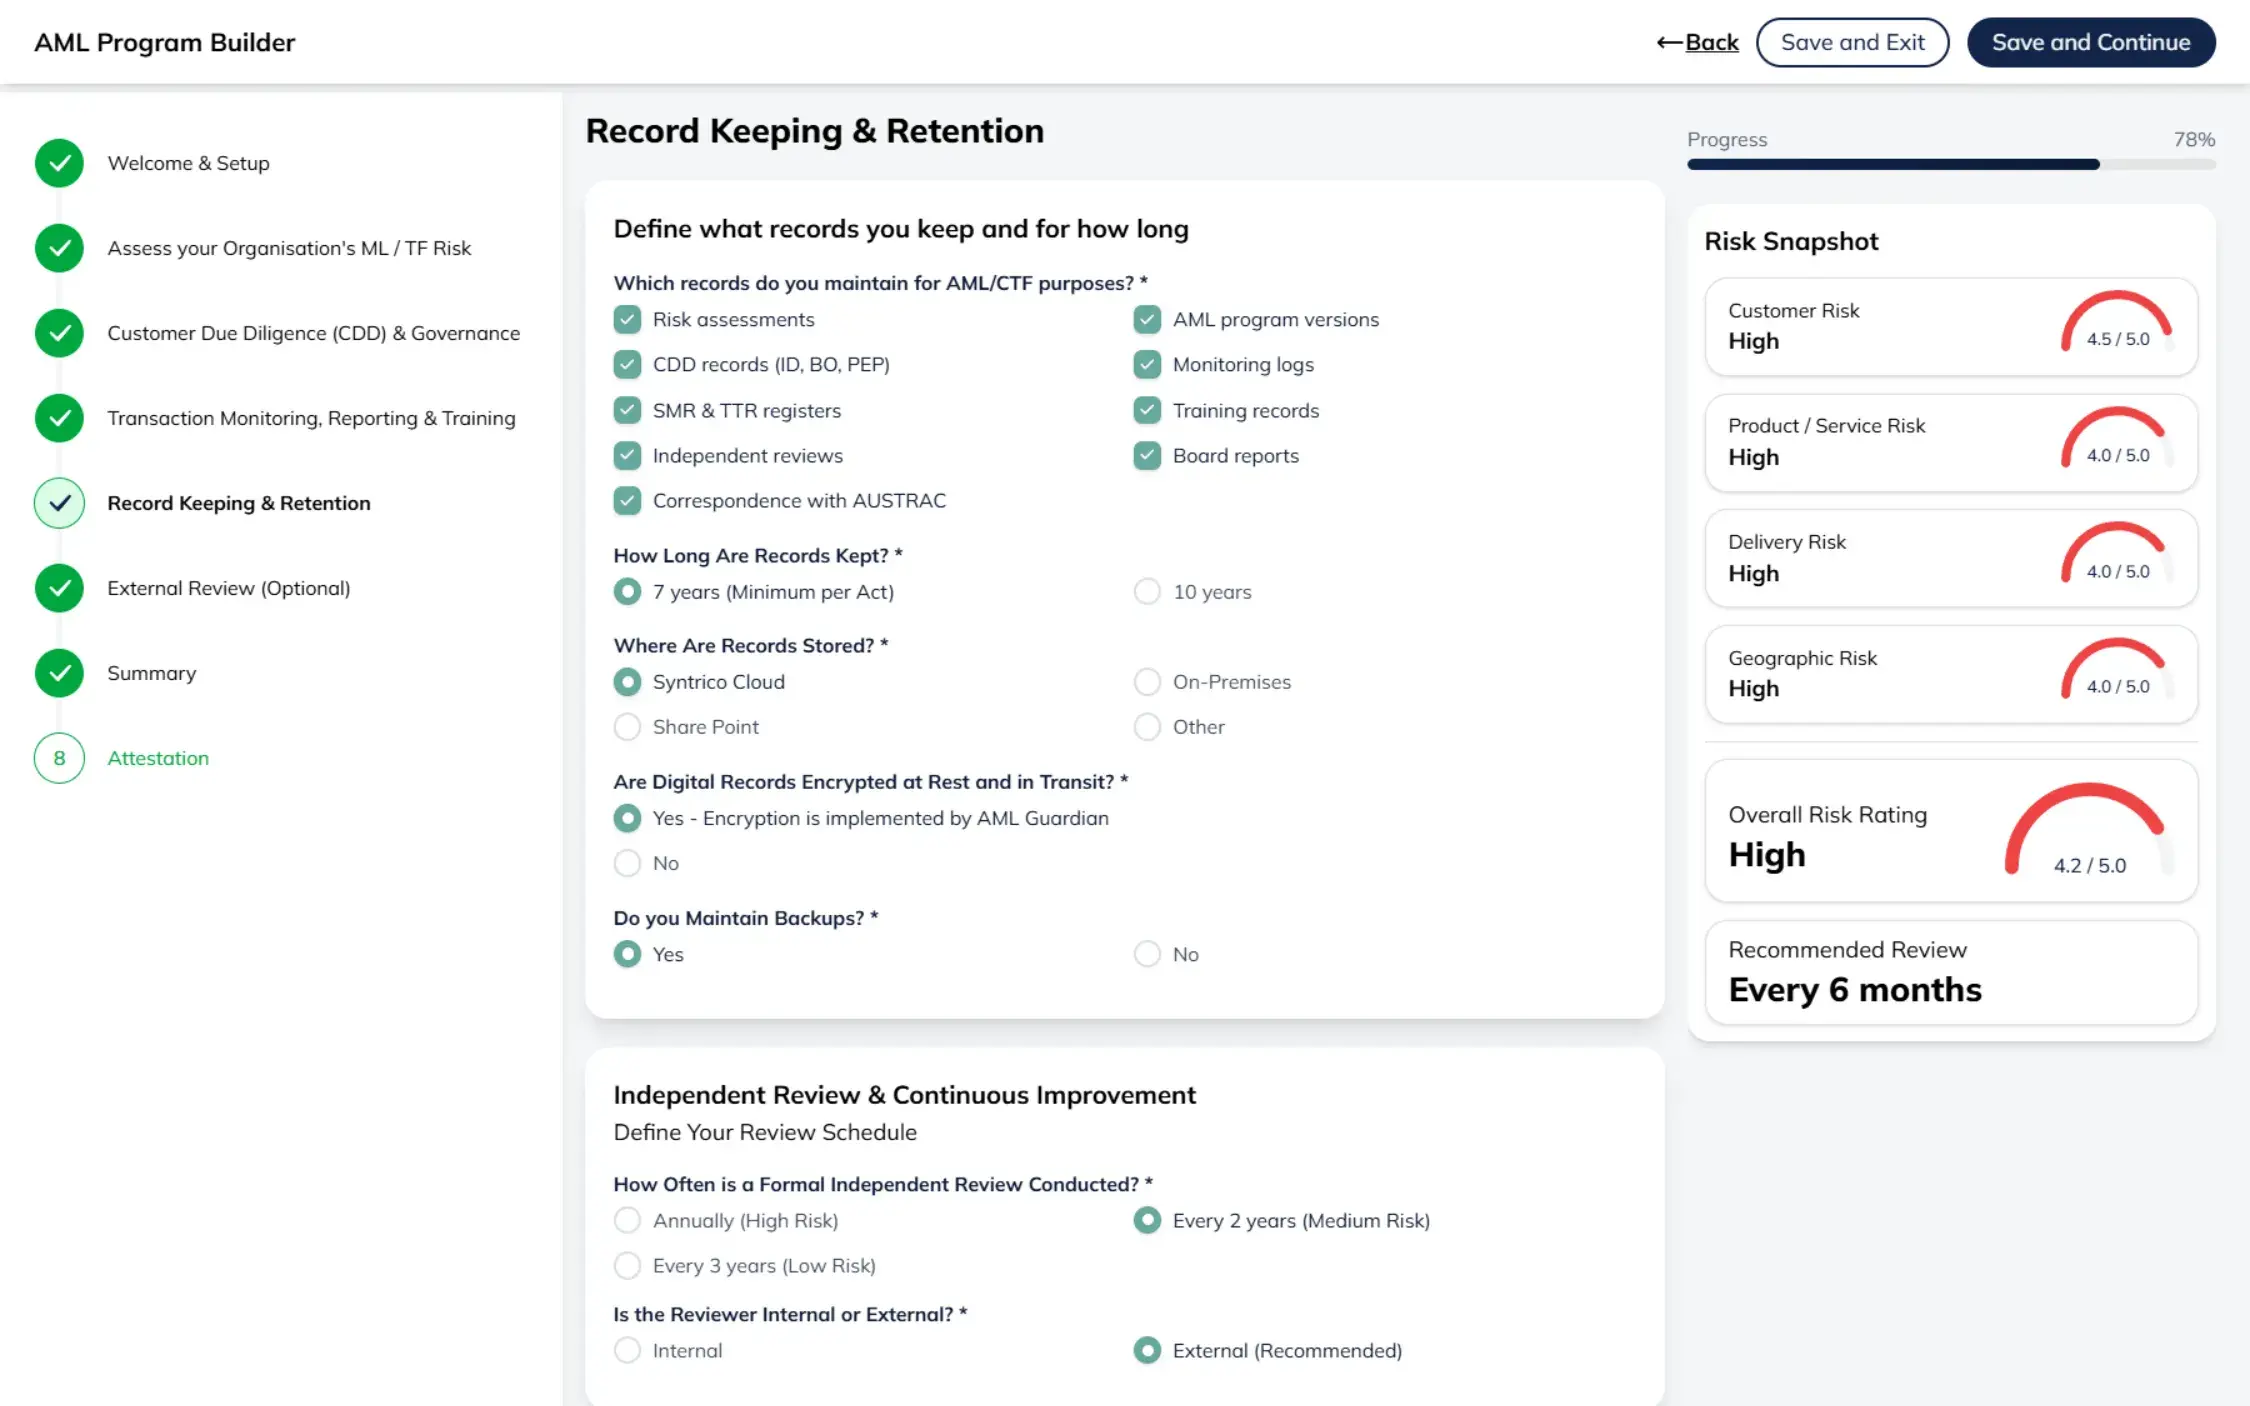
Task: Select No for maintaining backups
Action: point(1147,954)
